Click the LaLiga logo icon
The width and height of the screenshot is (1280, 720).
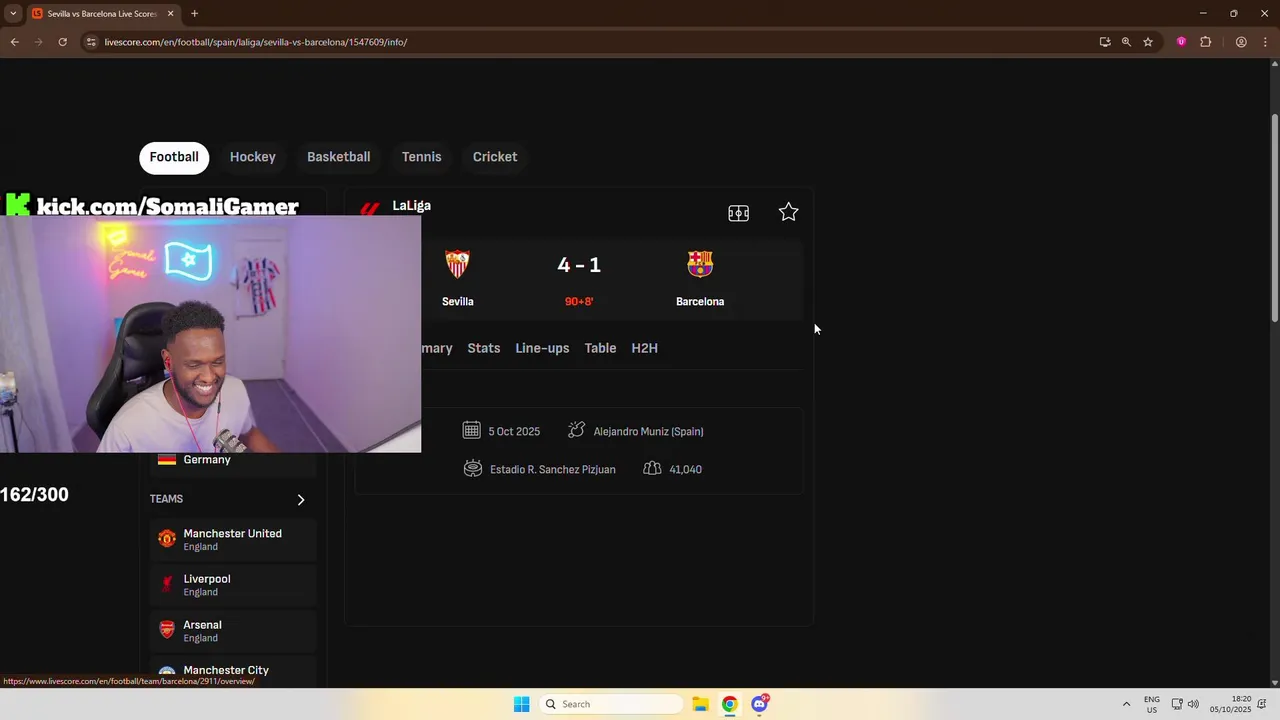[370, 209]
